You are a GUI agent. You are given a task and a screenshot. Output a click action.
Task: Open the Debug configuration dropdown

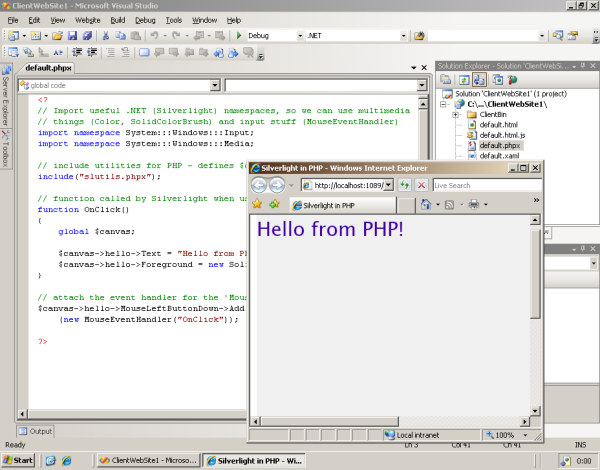point(300,36)
